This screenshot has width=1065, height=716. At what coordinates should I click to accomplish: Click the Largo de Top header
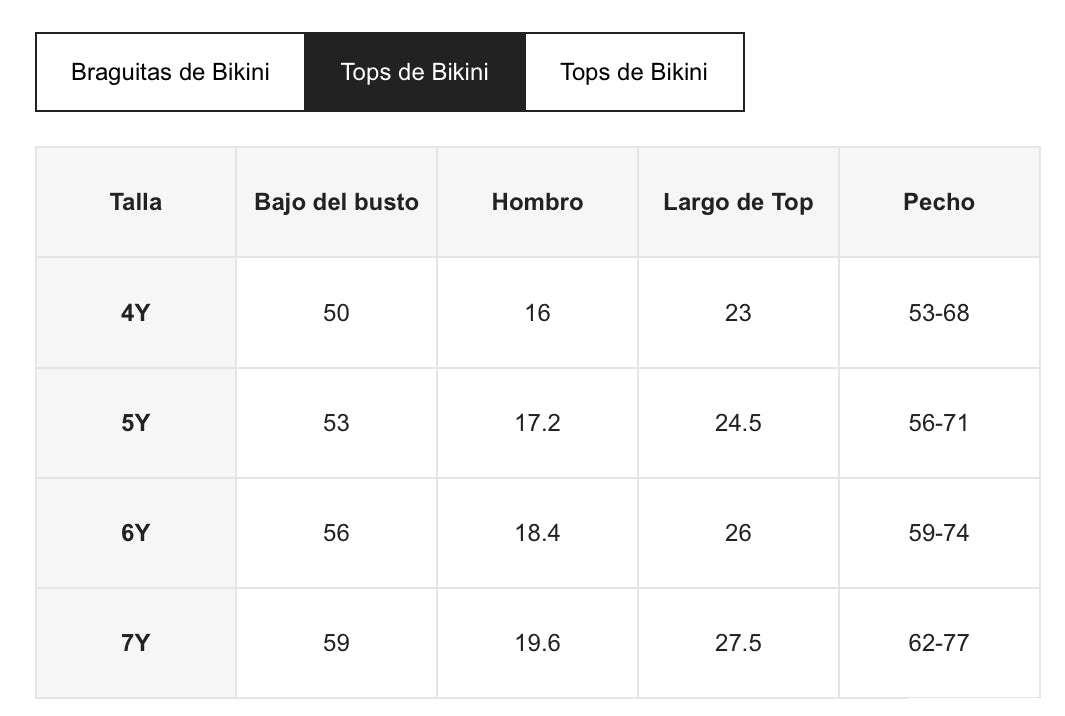point(738,202)
